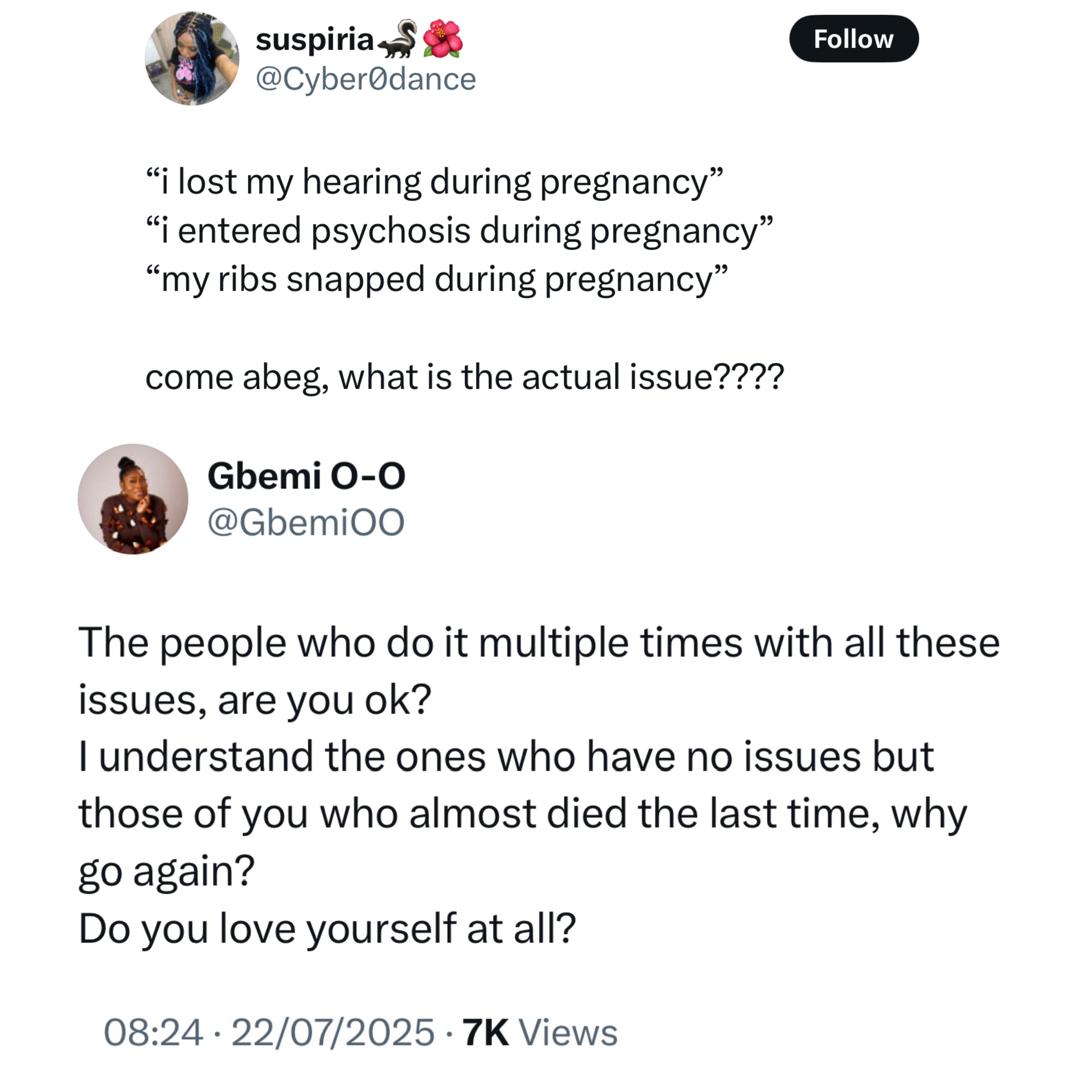Click the "are you ok?" reply text
Image resolution: width=1080 pixels, height=1080 pixels.
324,701
